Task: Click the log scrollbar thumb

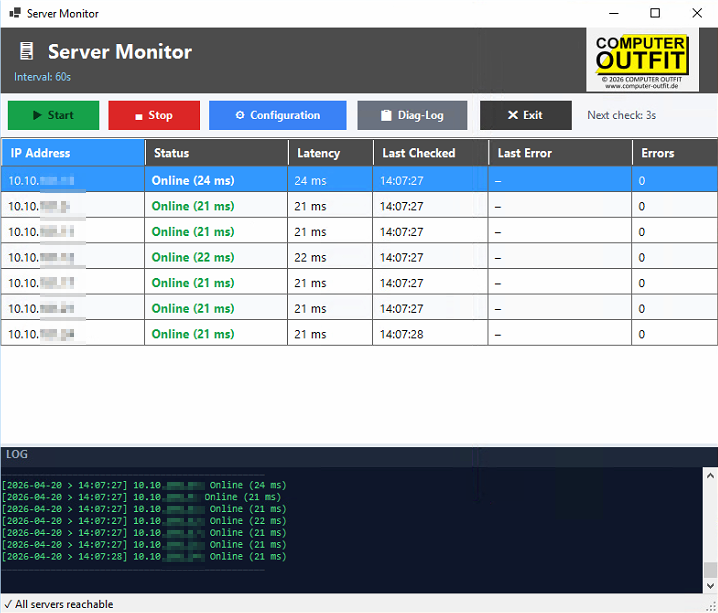Action: 710,570
